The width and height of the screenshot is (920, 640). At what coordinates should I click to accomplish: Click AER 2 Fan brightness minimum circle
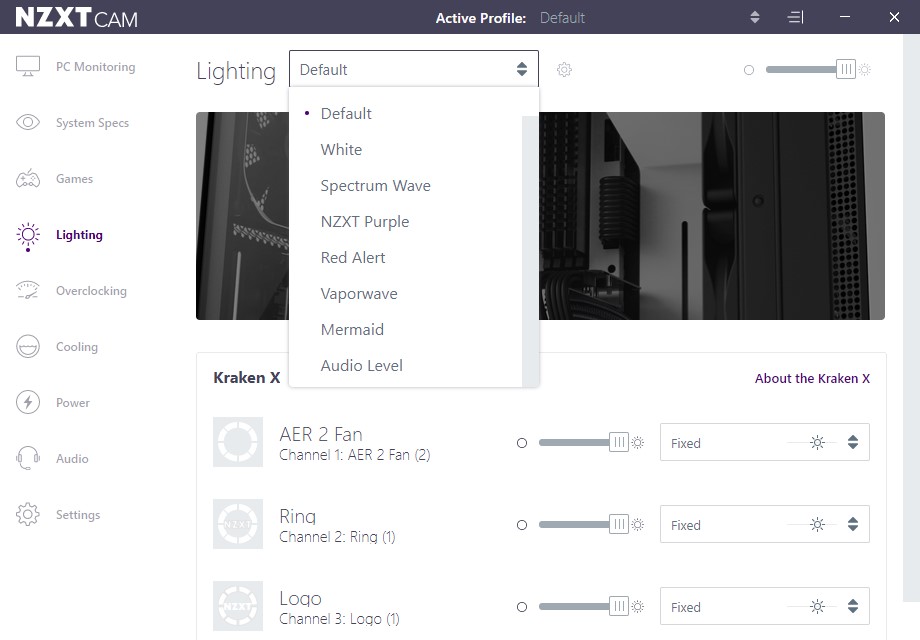click(522, 443)
